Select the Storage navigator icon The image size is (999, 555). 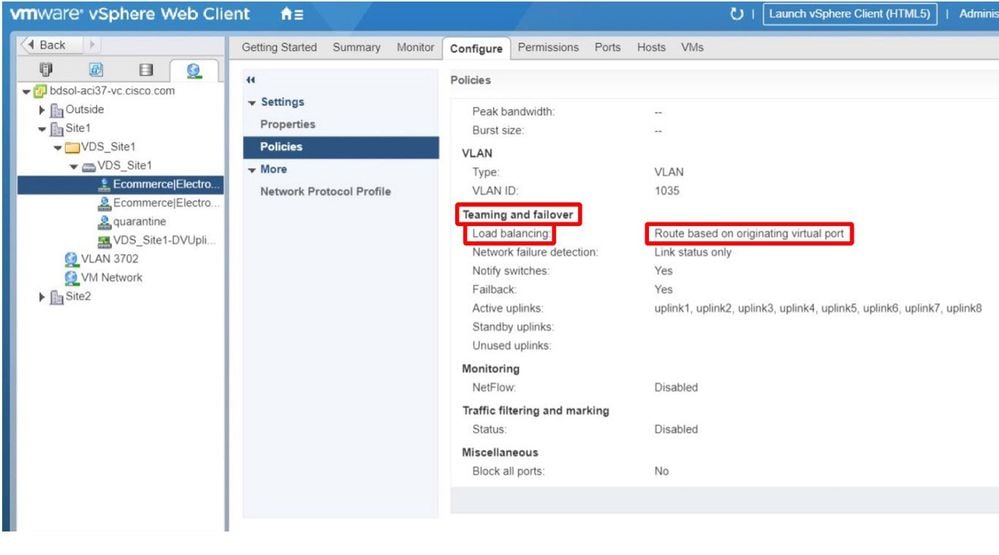click(146, 69)
